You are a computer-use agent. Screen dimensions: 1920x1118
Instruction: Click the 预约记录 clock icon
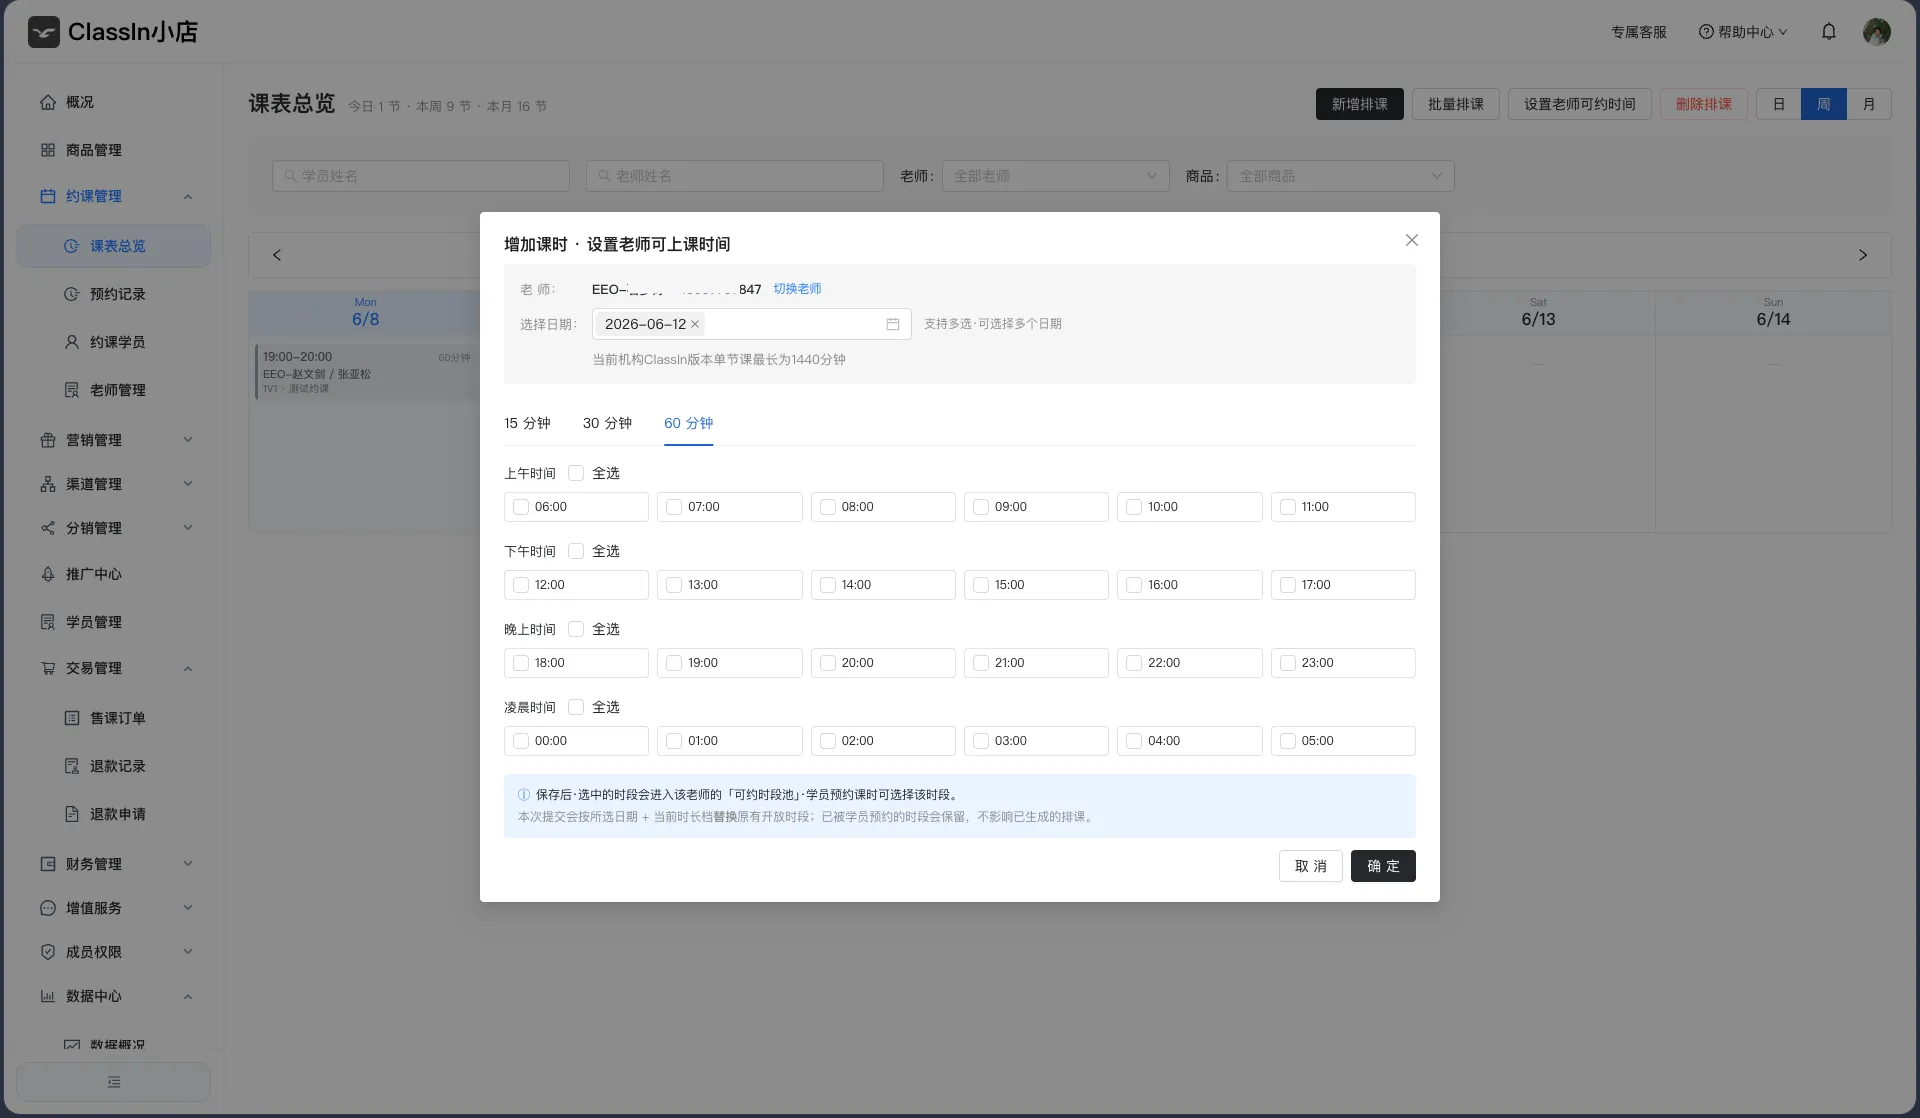click(72, 294)
